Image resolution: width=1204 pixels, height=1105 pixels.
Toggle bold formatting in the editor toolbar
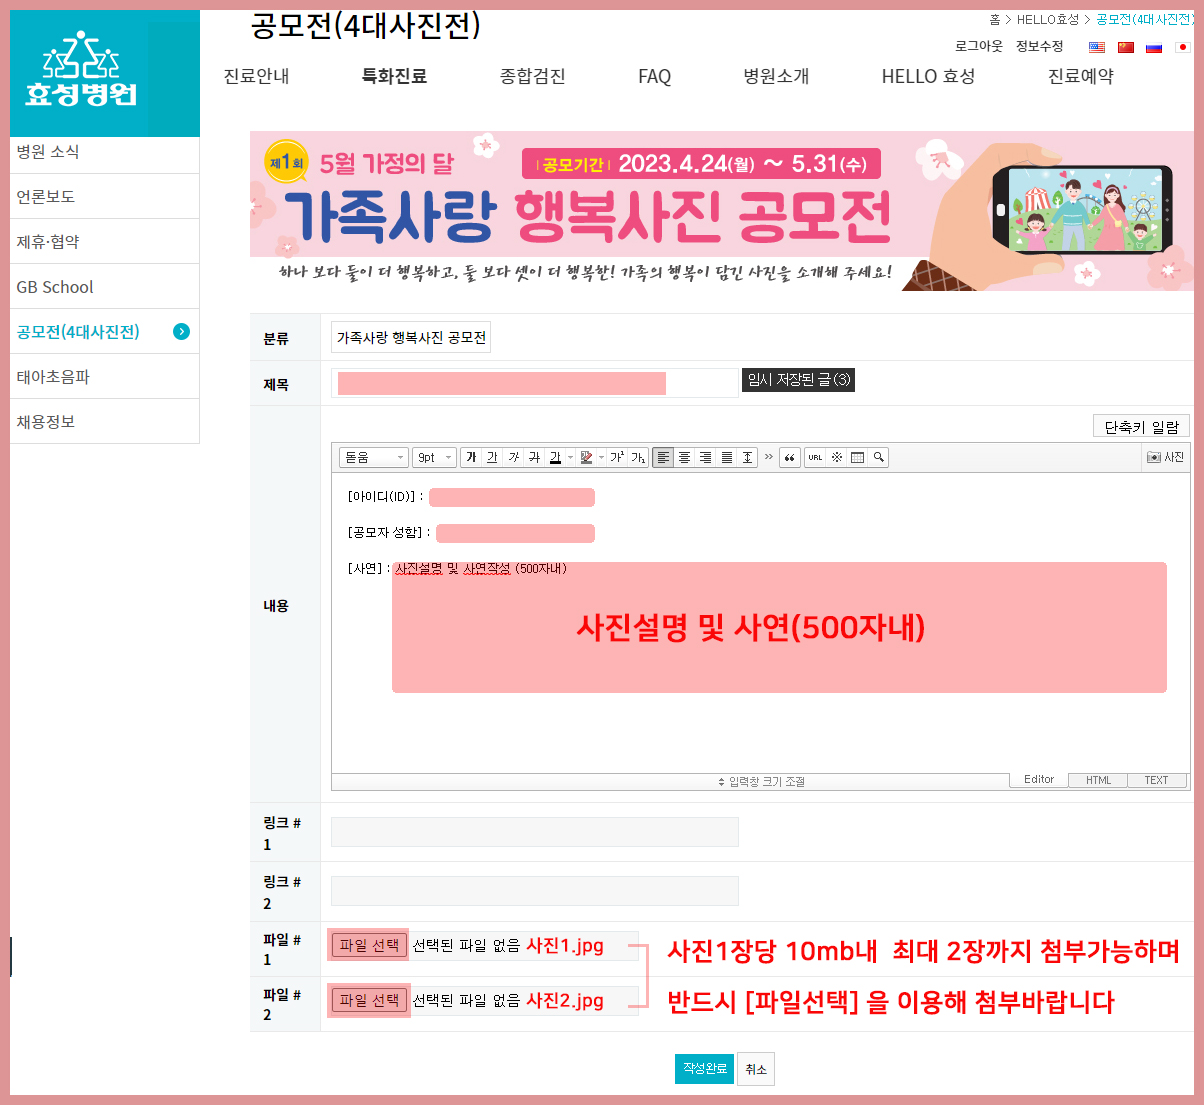(471, 457)
